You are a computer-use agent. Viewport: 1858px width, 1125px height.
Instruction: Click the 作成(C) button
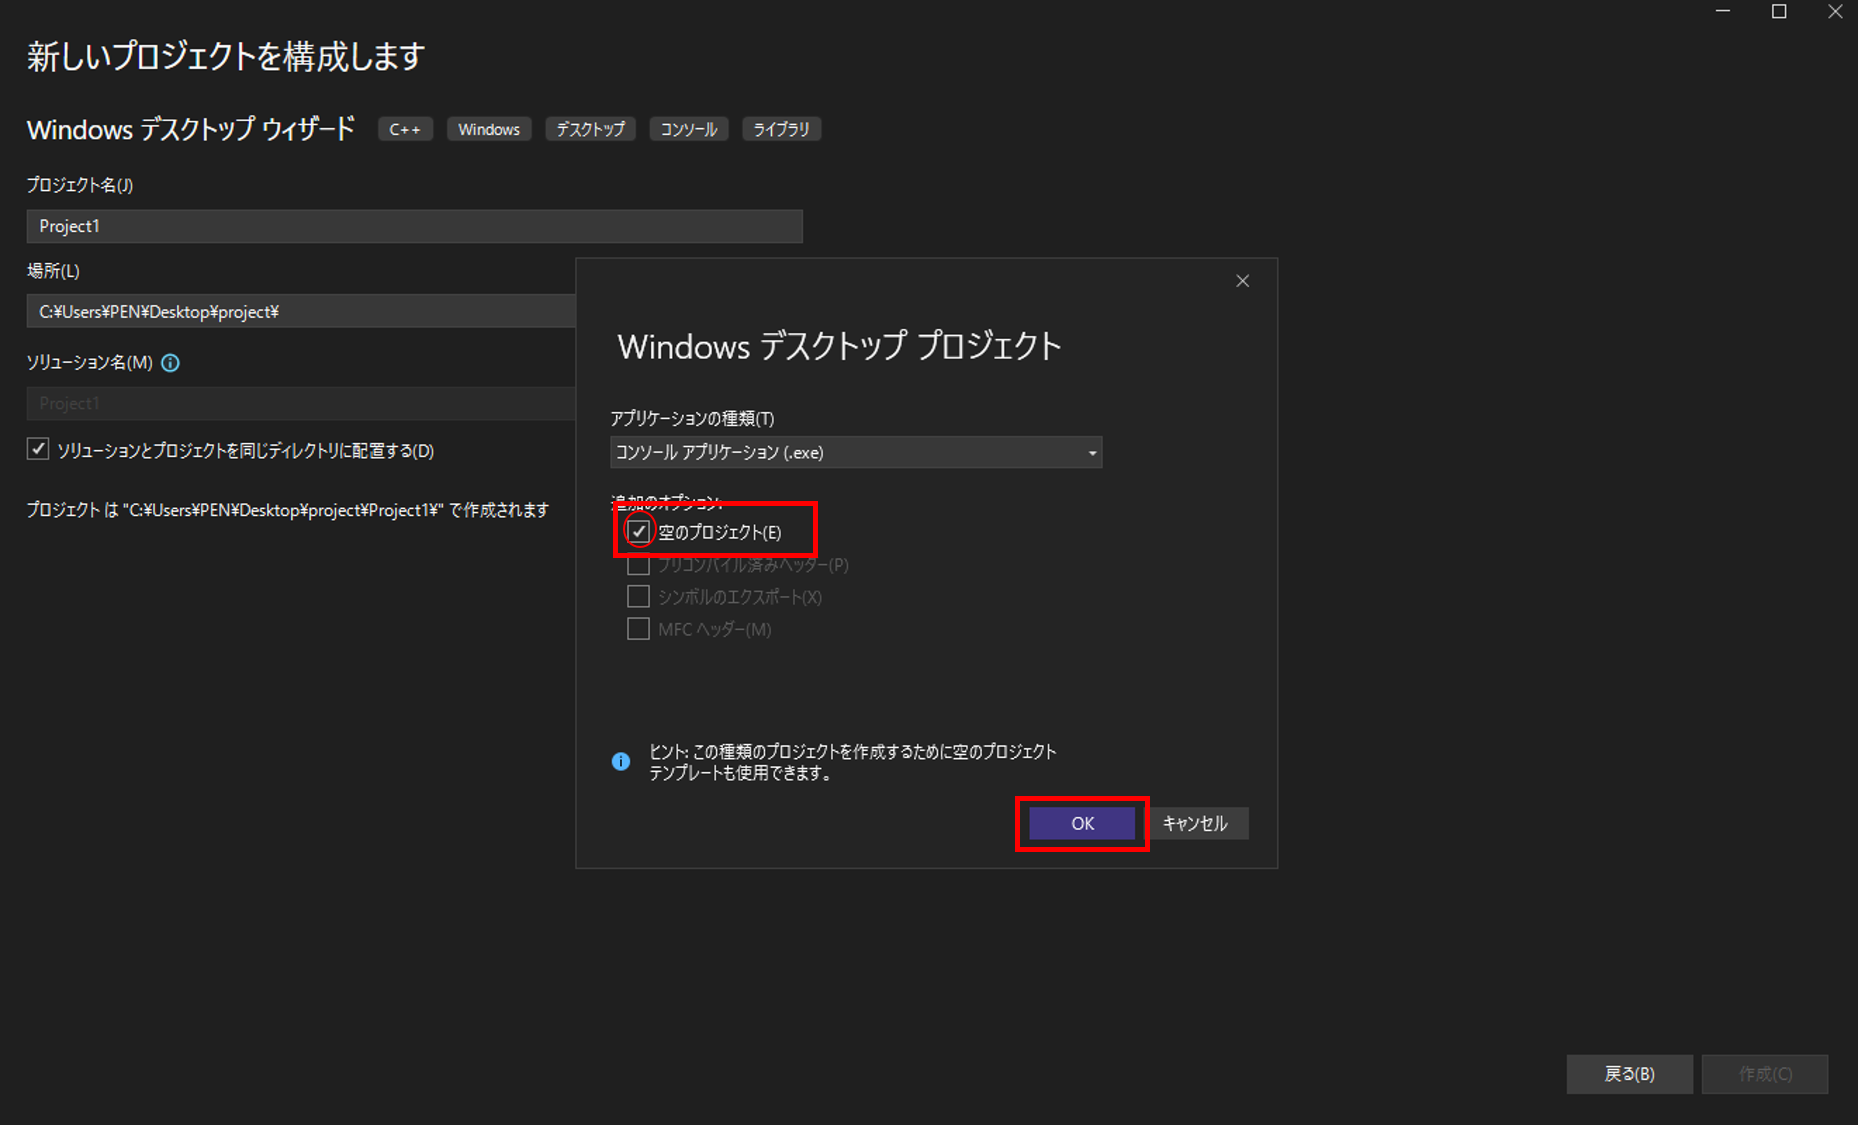point(1765,1074)
